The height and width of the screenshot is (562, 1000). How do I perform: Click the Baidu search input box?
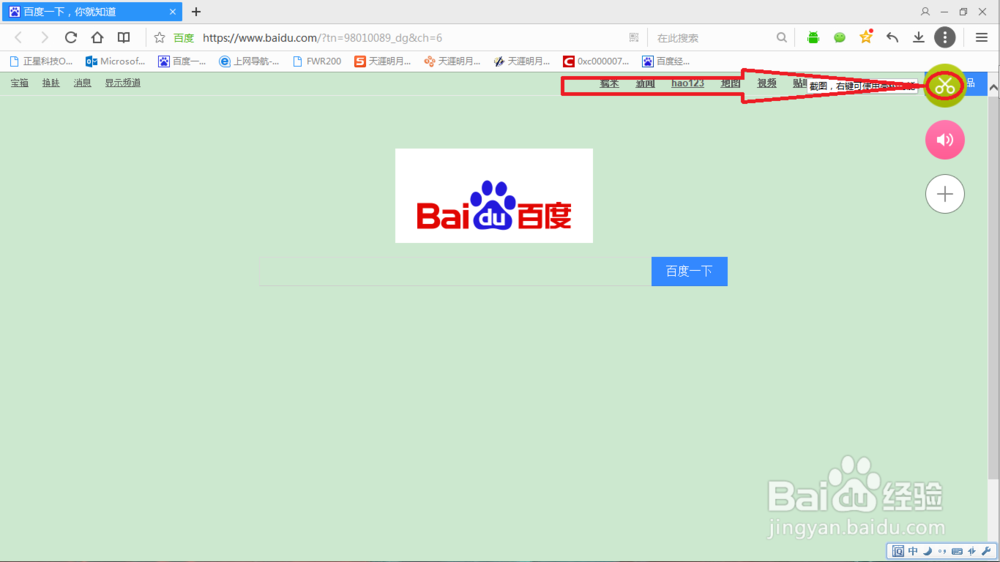point(455,271)
